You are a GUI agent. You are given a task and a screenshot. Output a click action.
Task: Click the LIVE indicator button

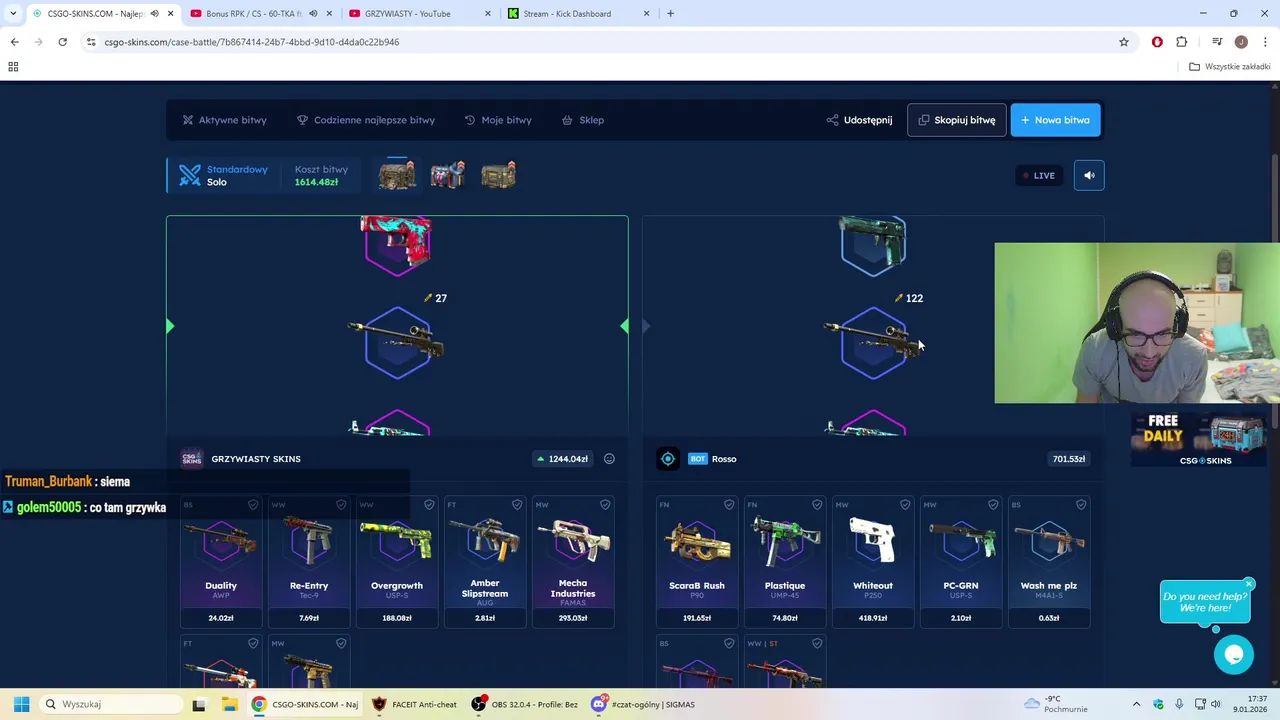(x=1039, y=175)
